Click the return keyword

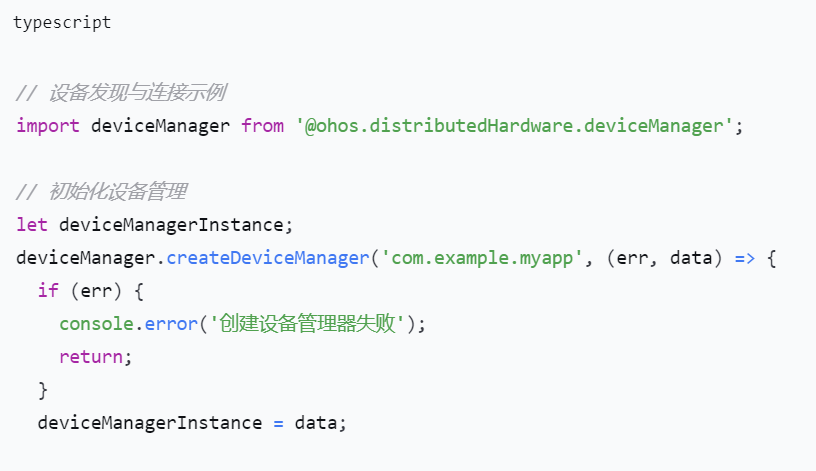tap(91, 356)
